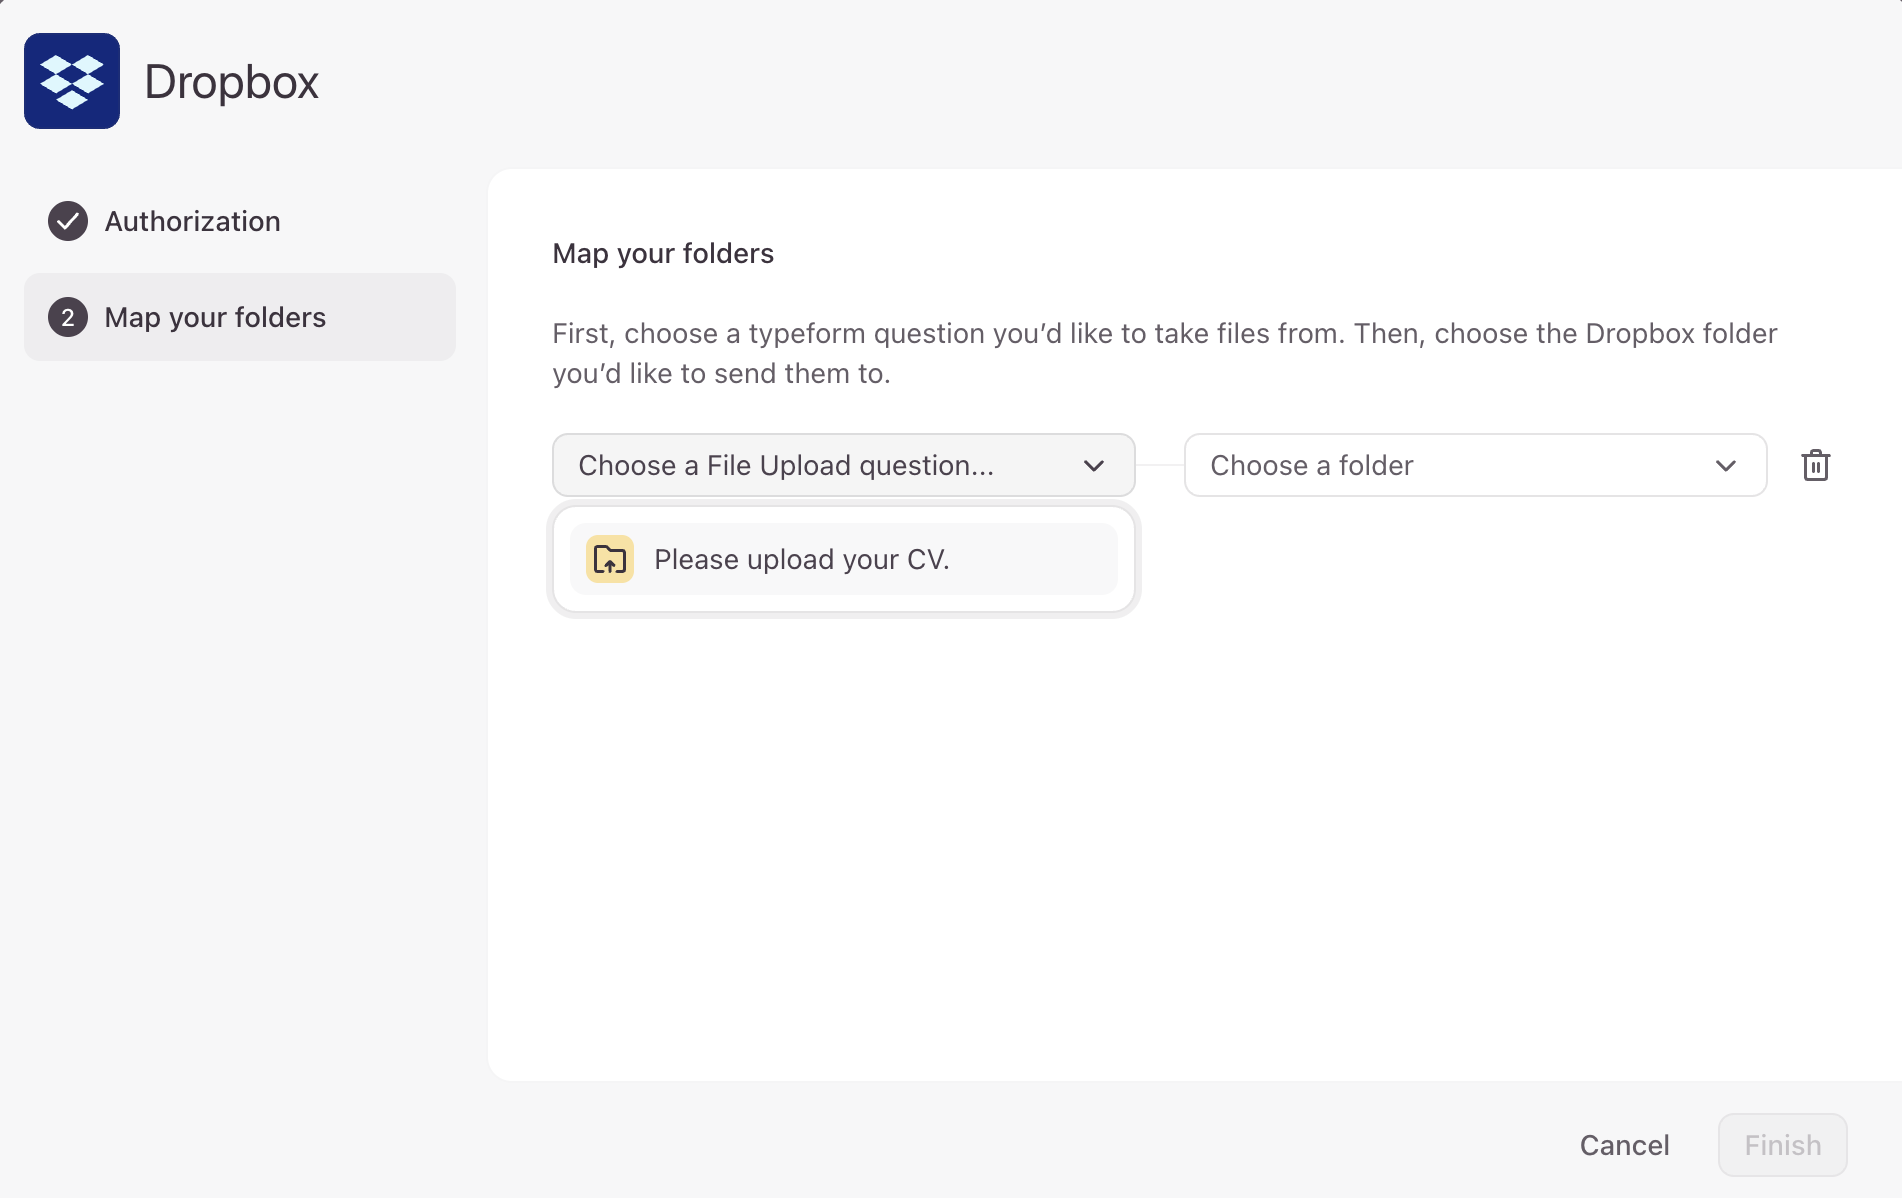This screenshot has width=1902, height=1198.
Task: Open the Choose a folder dropdown
Action: click(1475, 465)
